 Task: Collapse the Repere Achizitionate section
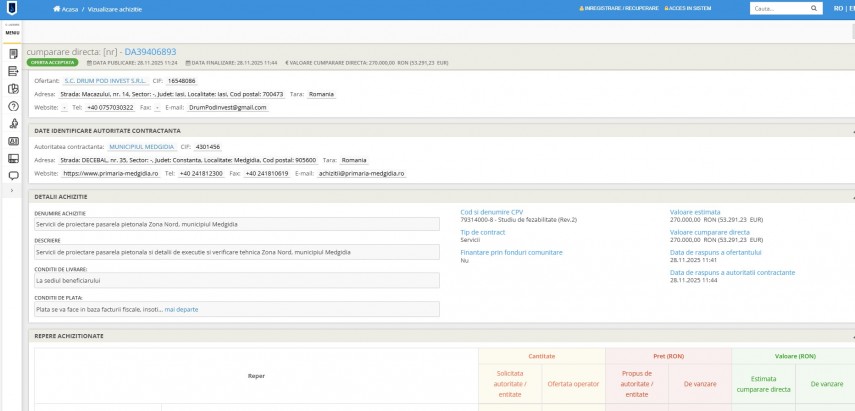tap(852, 337)
